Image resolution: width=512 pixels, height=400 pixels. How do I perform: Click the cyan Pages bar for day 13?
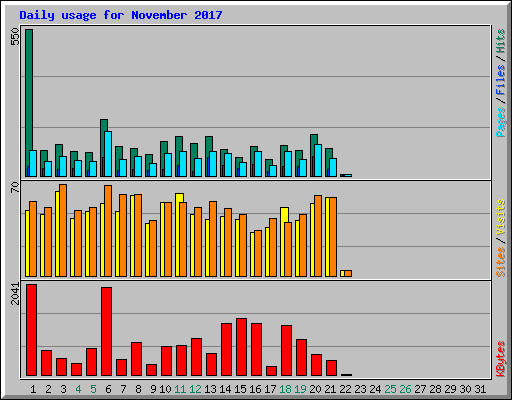213,164
